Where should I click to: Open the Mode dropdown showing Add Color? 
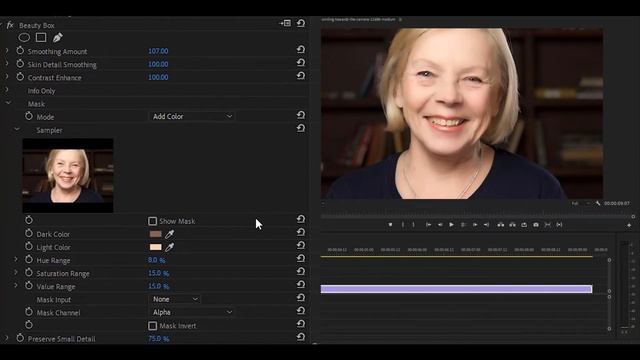point(192,116)
